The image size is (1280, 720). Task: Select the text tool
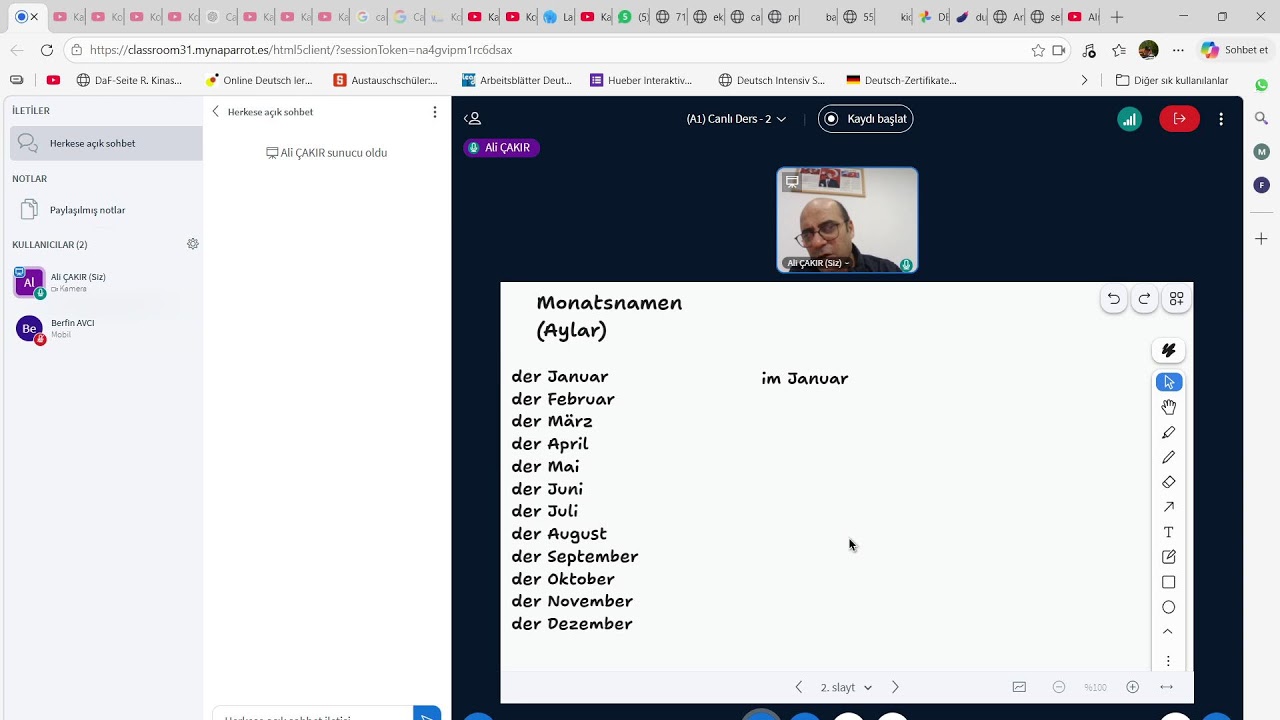pos(1168,532)
